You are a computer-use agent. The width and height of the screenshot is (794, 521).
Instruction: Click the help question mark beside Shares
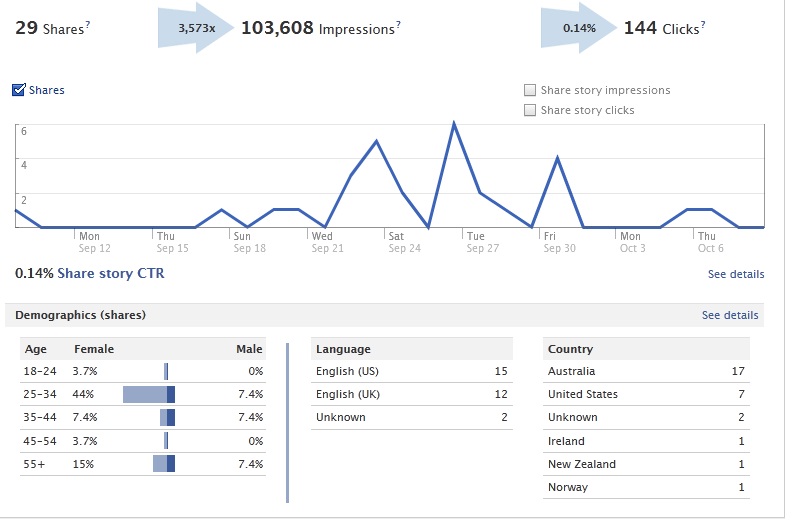point(88,24)
